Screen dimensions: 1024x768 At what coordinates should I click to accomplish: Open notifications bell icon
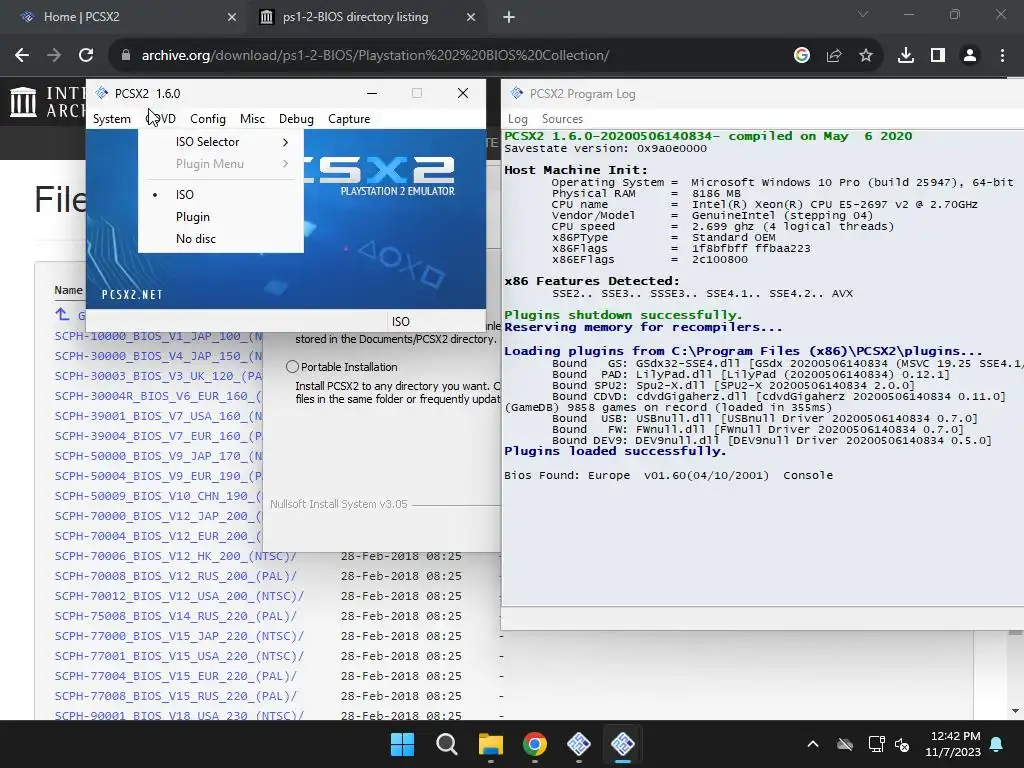click(997, 744)
